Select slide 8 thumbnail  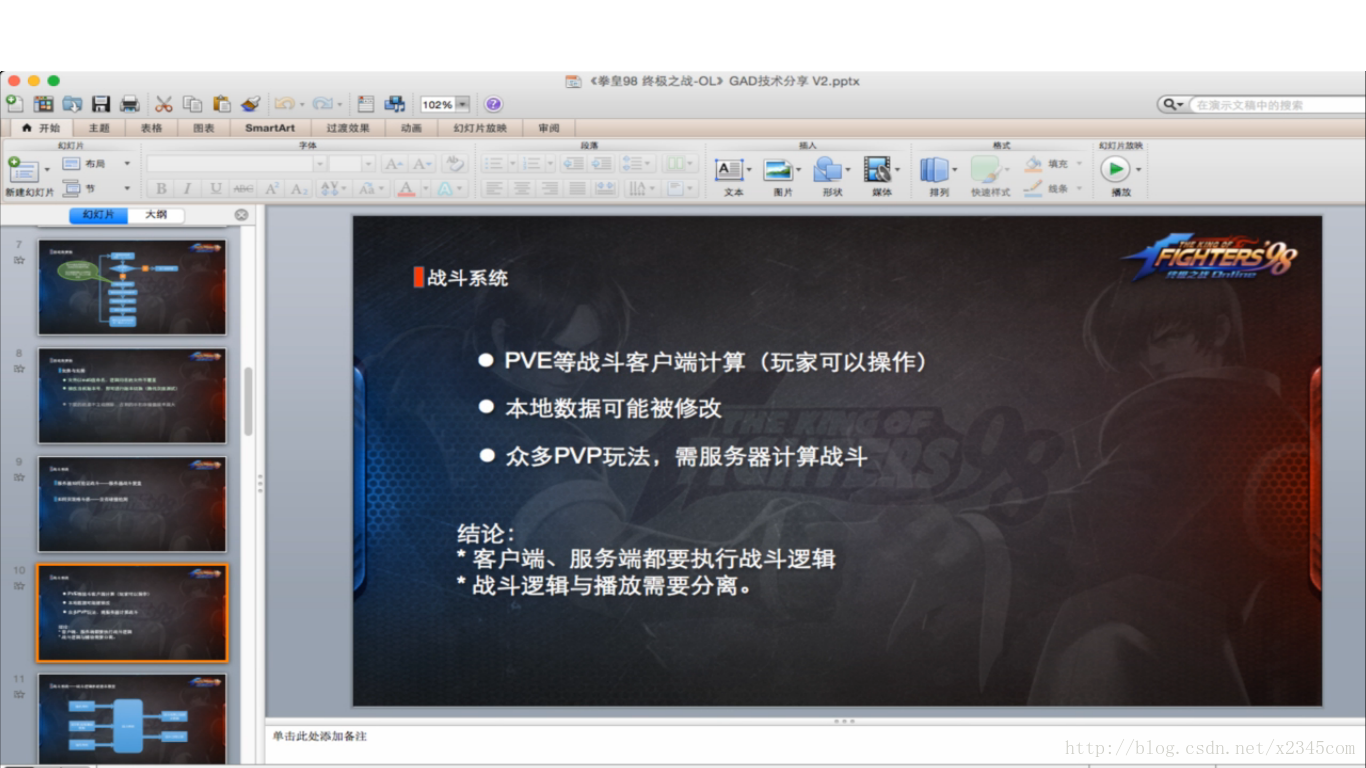[132, 396]
